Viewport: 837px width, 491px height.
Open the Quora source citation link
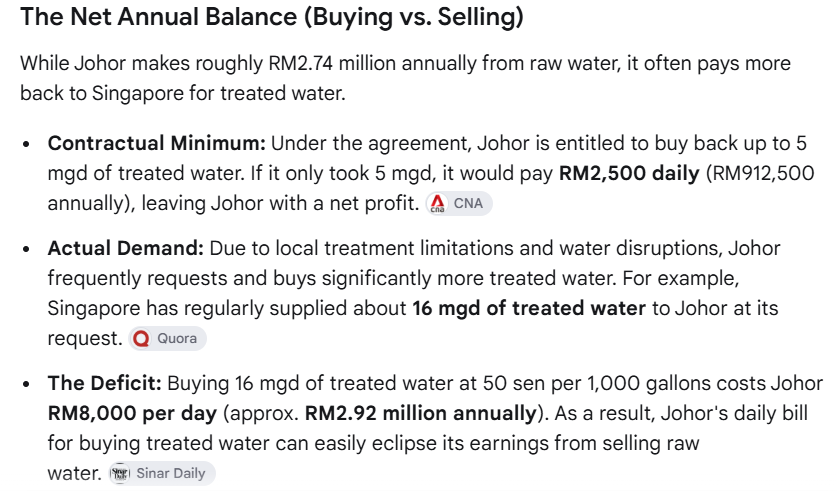(168, 338)
